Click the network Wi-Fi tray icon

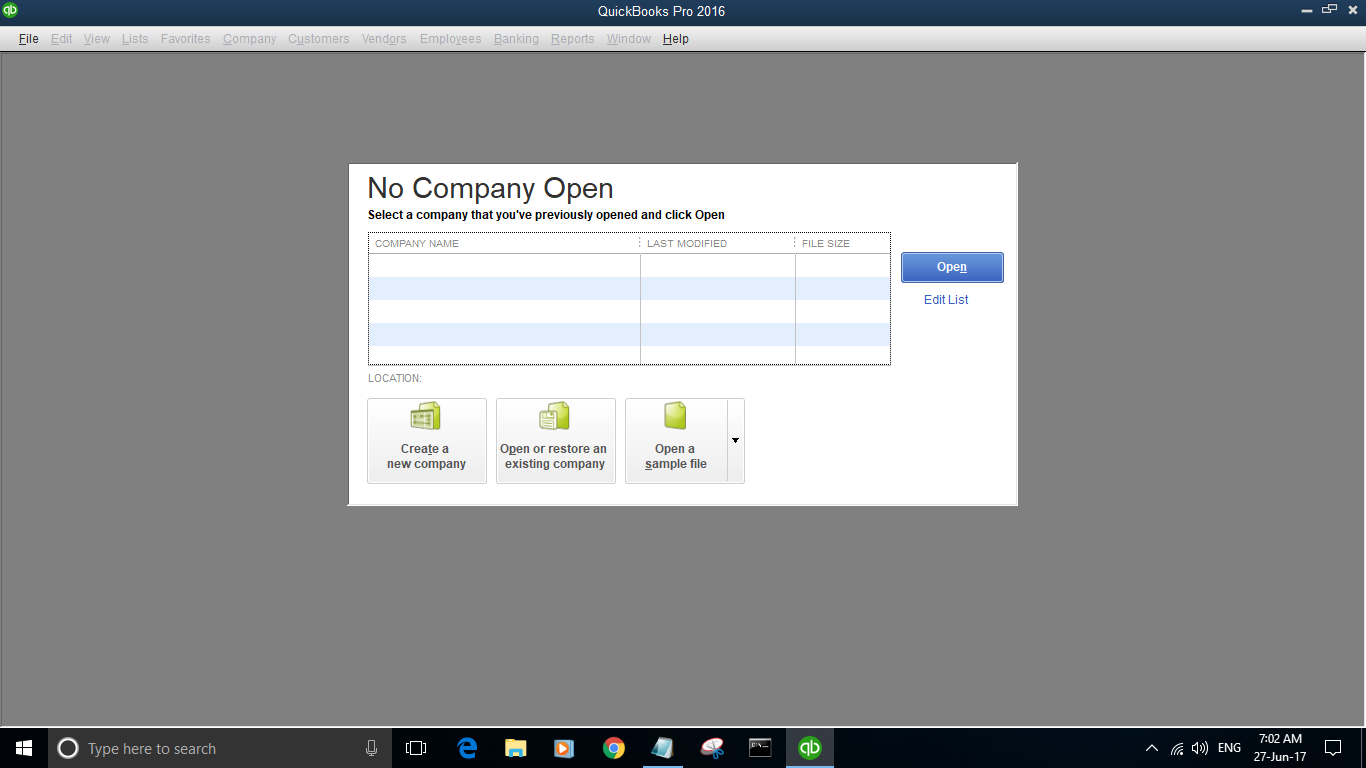tap(1177, 748)
